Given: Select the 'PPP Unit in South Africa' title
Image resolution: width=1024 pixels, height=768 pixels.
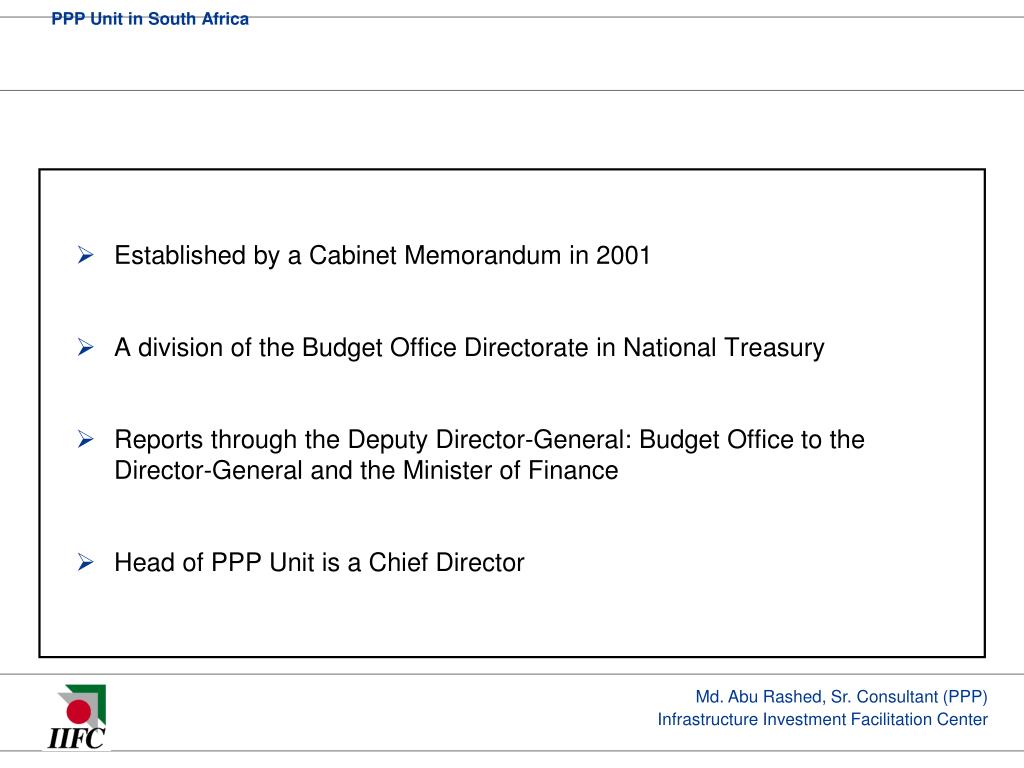Looking at the screenshot, I should pyautogui.click(x=150, y=19).
